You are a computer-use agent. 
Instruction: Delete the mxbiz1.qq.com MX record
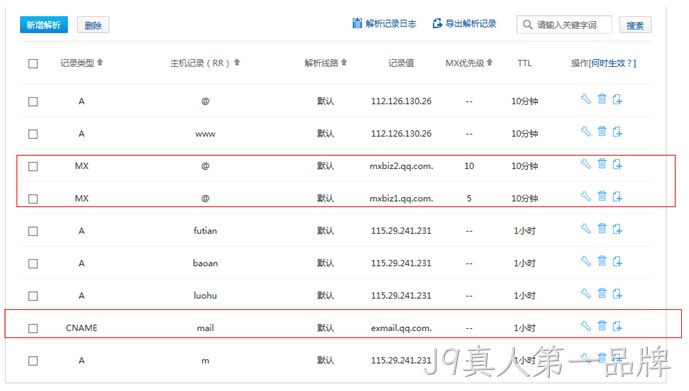coord(602,196)
